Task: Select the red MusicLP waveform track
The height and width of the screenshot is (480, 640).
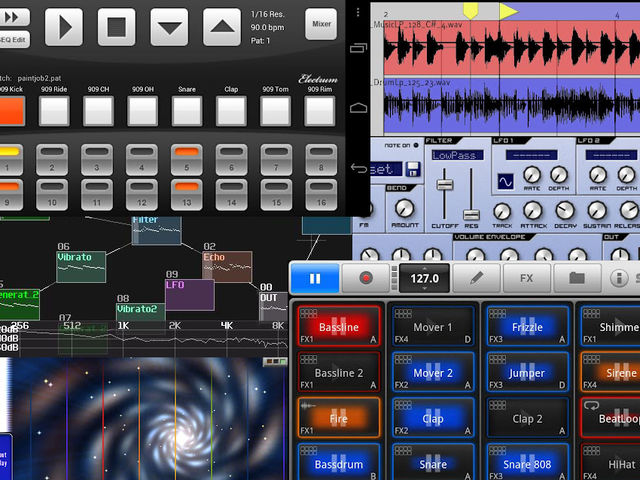Action: [512, 47]
